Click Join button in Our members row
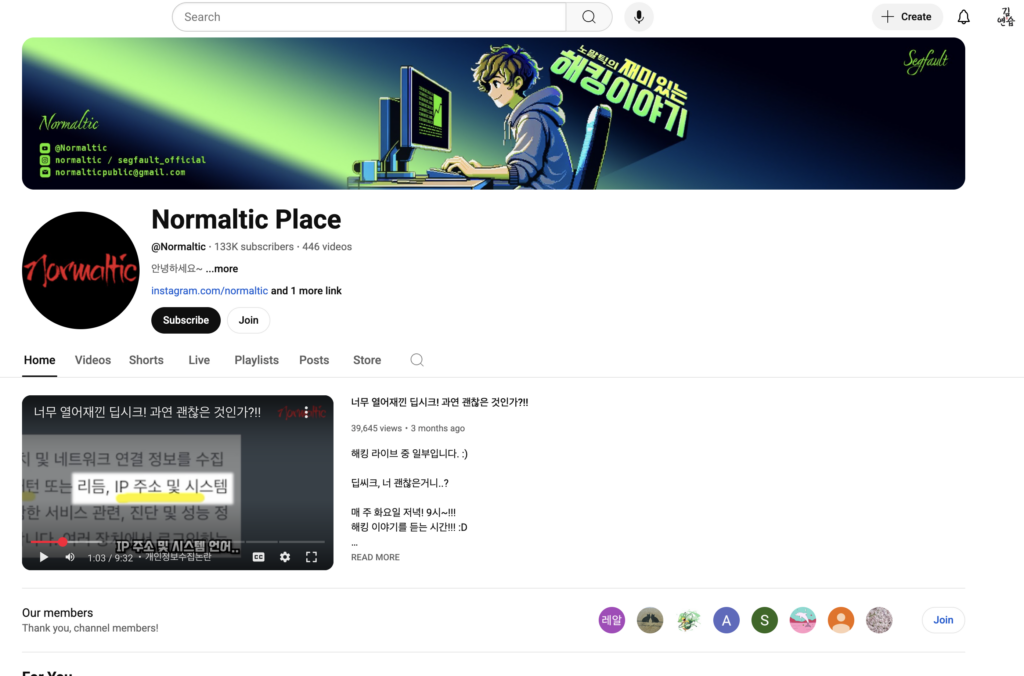This screenshot has width=1024, height=676. (x=943, y=620)
